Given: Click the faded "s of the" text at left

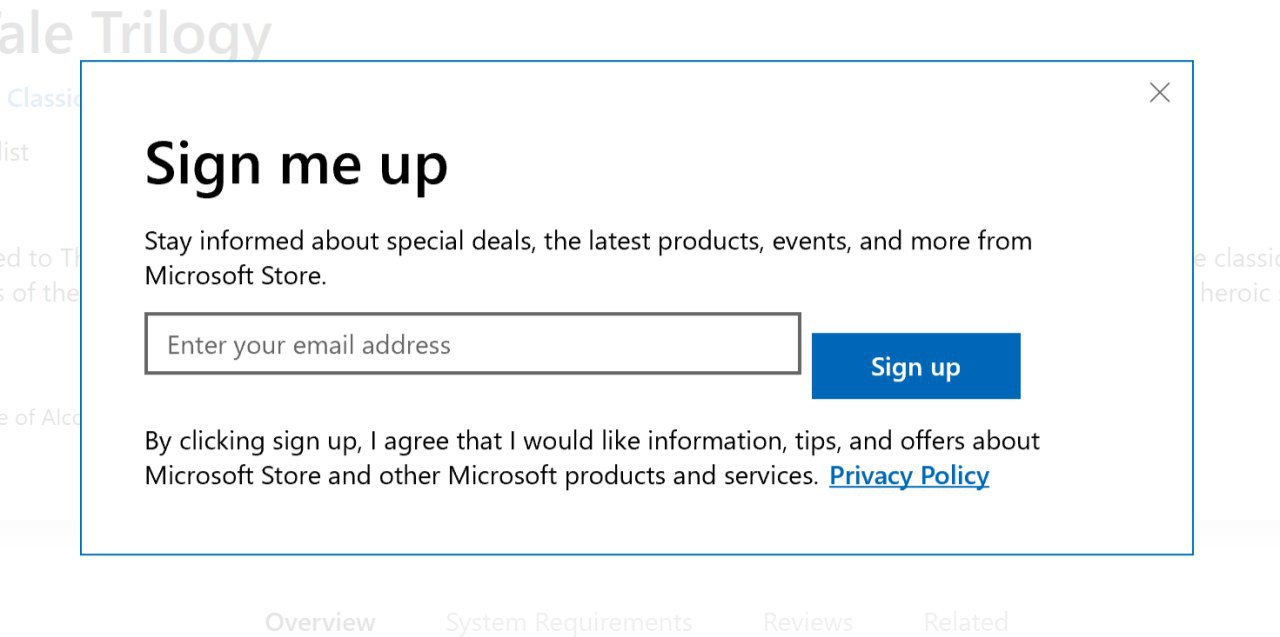Looking at the screenshot, I should (x=38, y=293).
